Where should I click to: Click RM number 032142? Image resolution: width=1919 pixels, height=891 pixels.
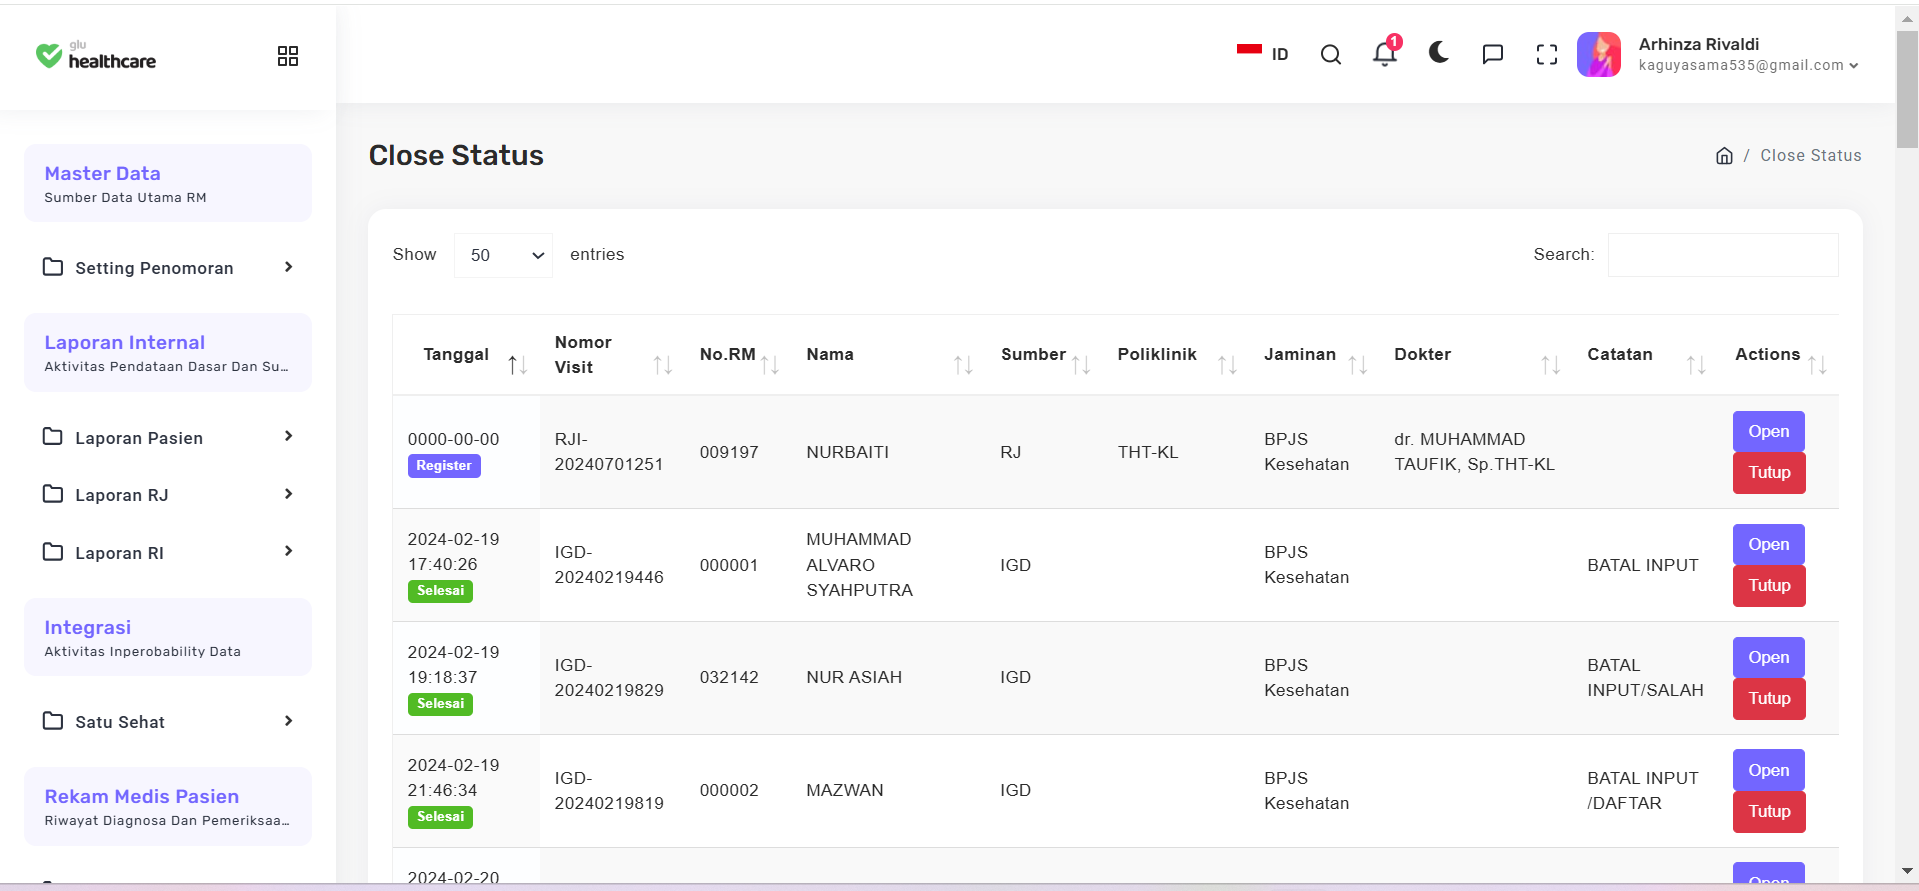[729, 678]
